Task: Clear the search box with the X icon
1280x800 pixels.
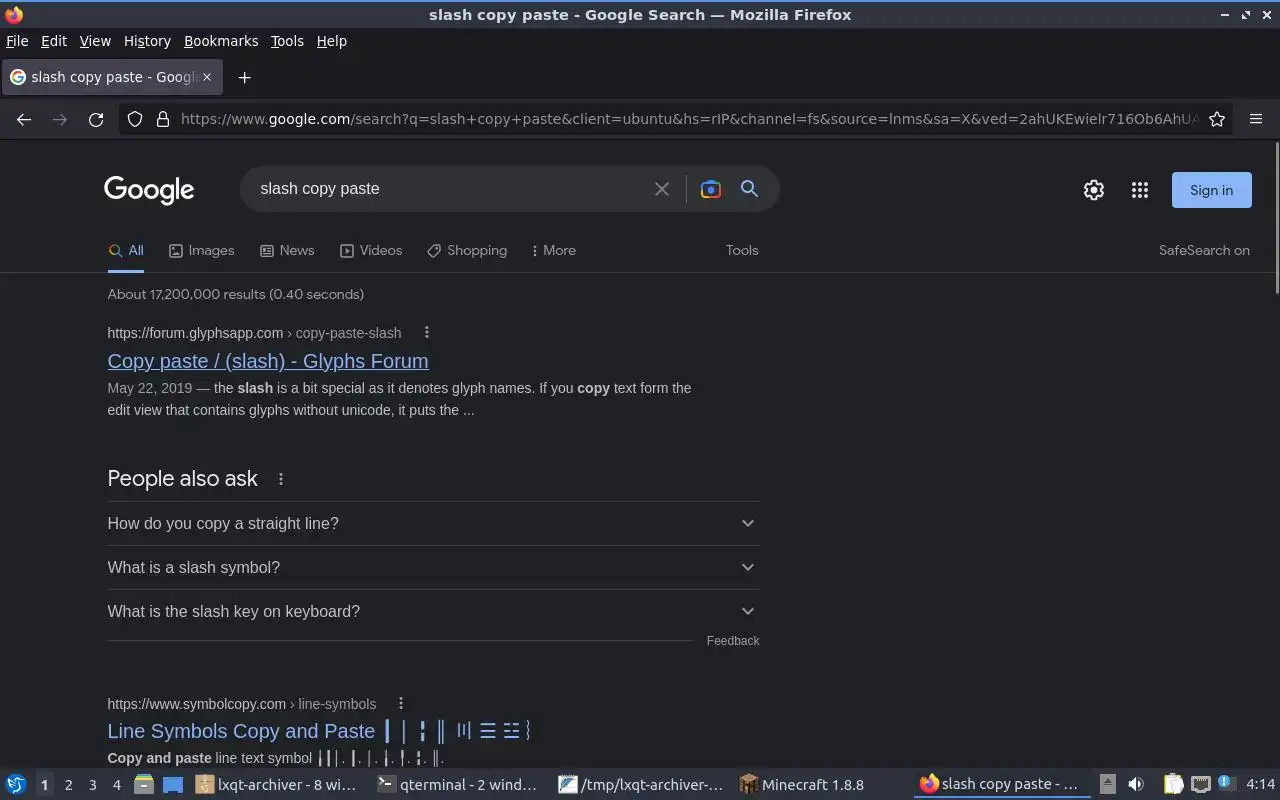Action: tap(662, 189)
